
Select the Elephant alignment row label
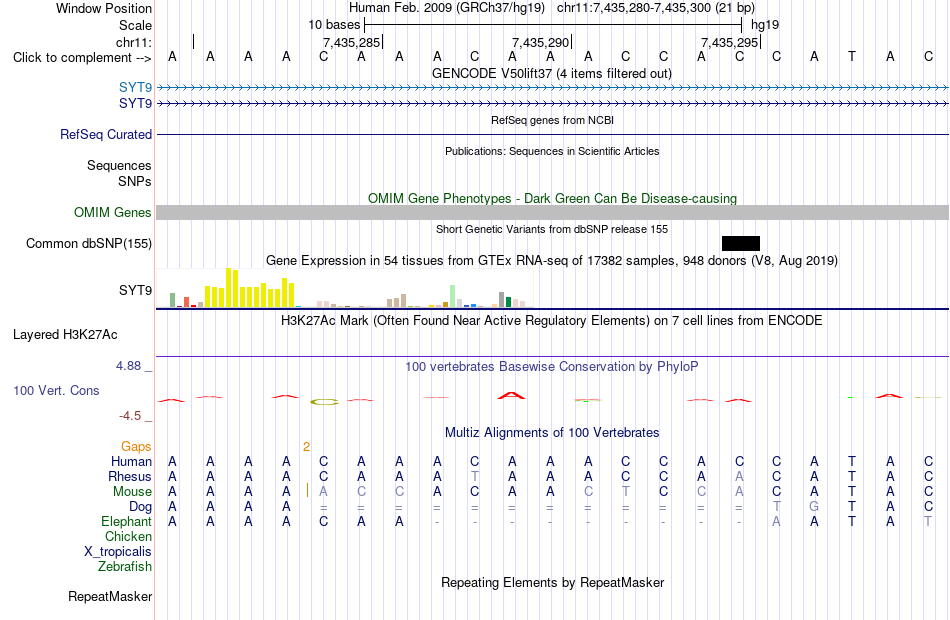(126, 522)
